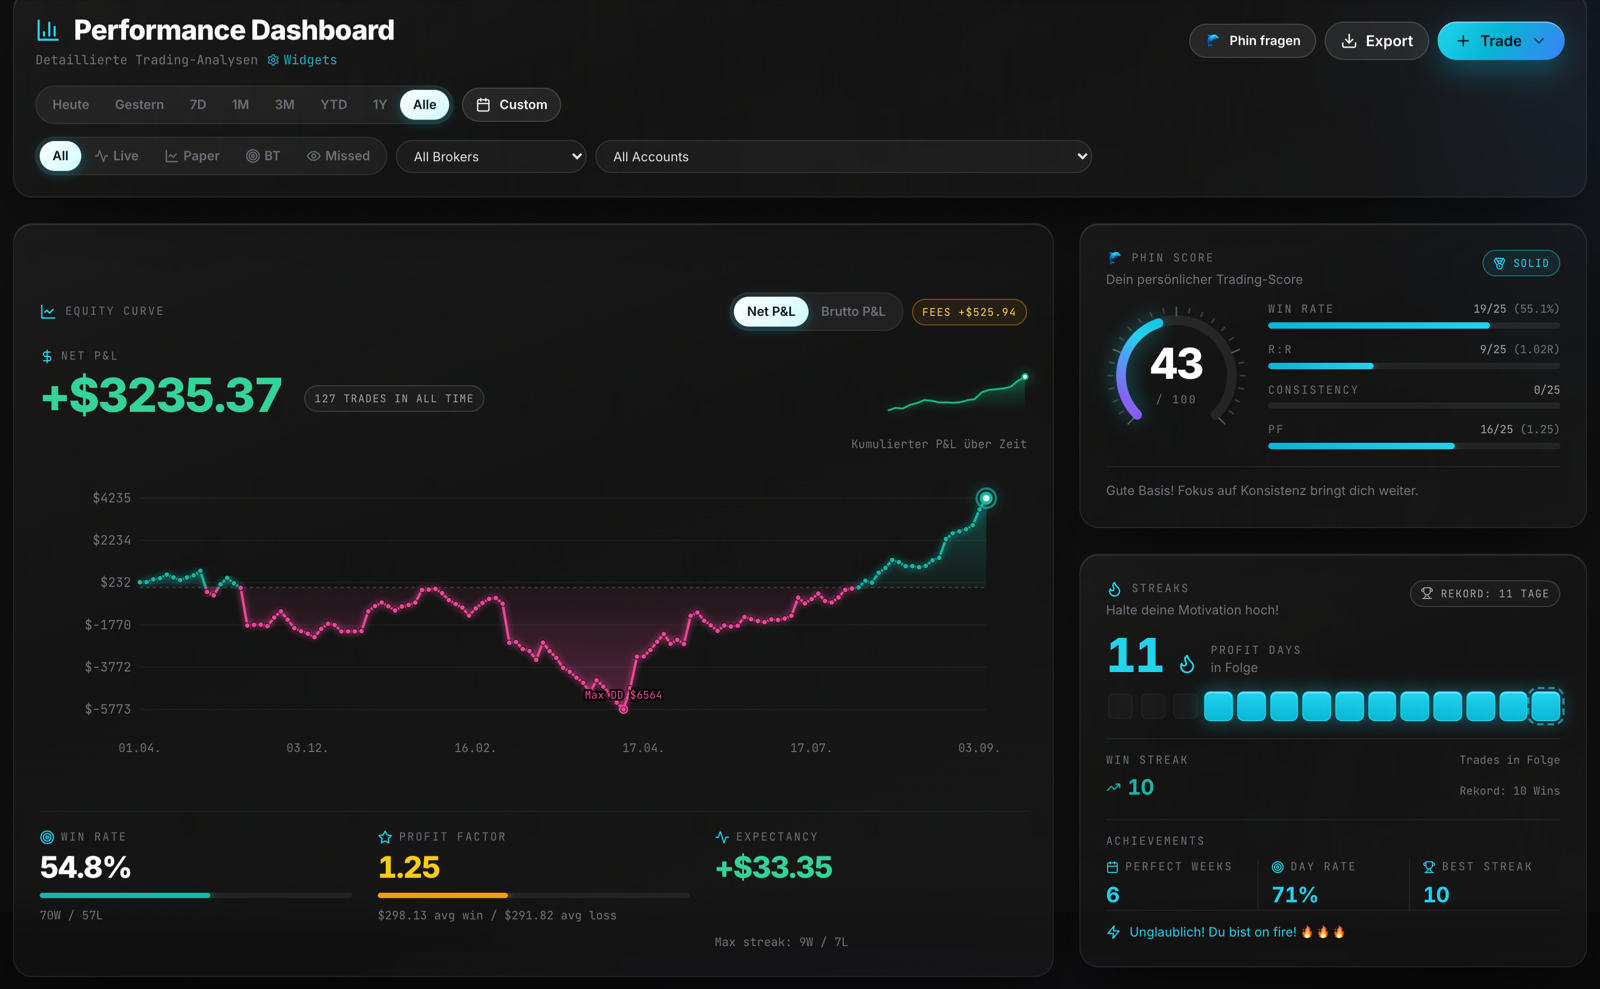Click the Rekord: 11 Tage badge

tap(1485, 594)
